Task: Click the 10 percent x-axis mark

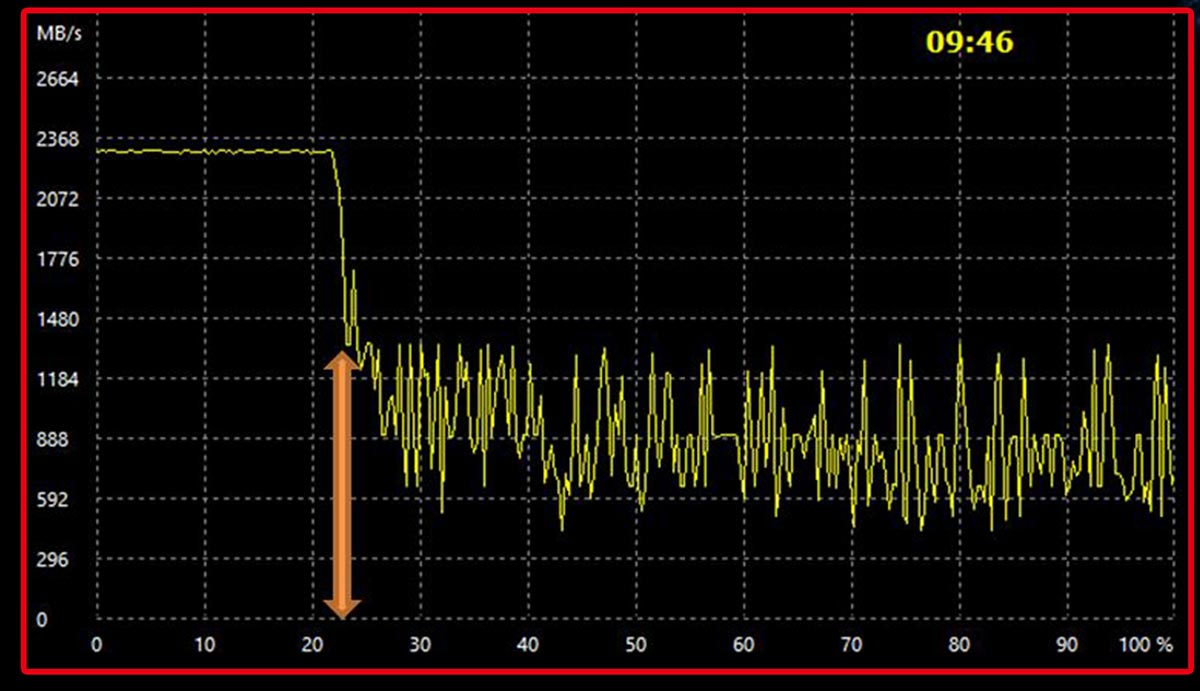Action: 204,645
